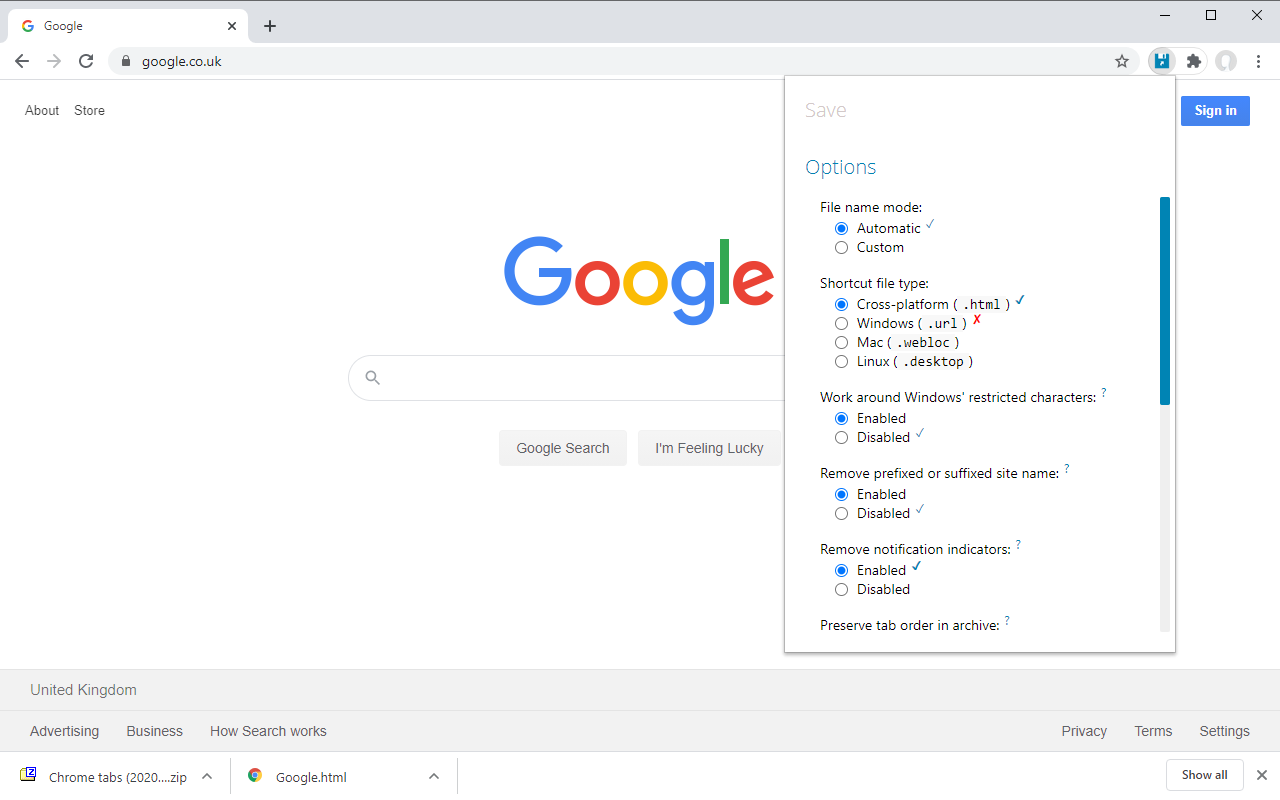Open the How Search works link
Viewport: 1280px width, 800px height.
click(268, 731)
